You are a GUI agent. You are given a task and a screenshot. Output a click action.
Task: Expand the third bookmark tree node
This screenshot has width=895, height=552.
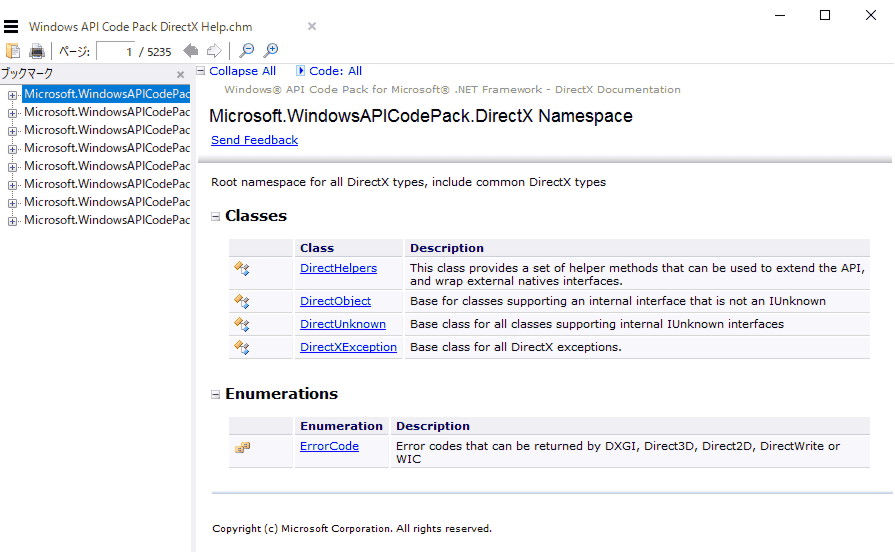(x=12, y=131)
